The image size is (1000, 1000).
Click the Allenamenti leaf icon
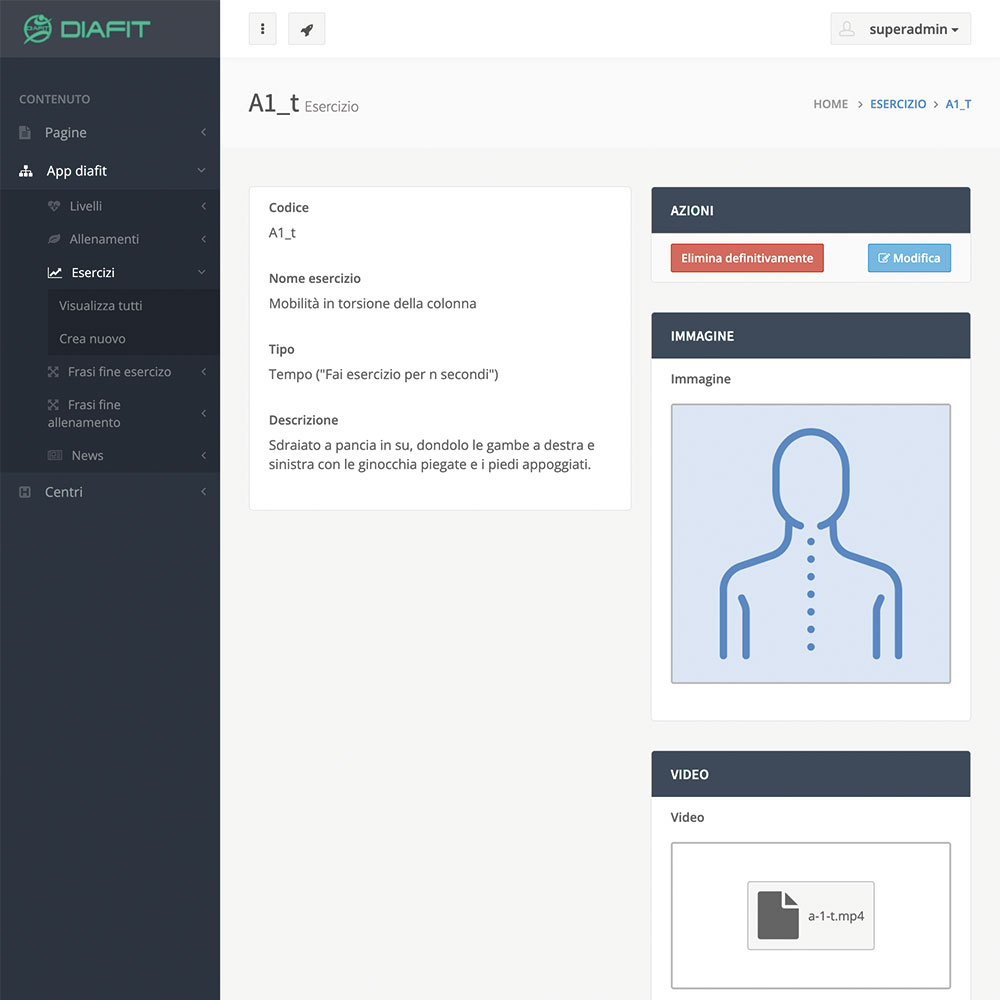click(54, 239)
